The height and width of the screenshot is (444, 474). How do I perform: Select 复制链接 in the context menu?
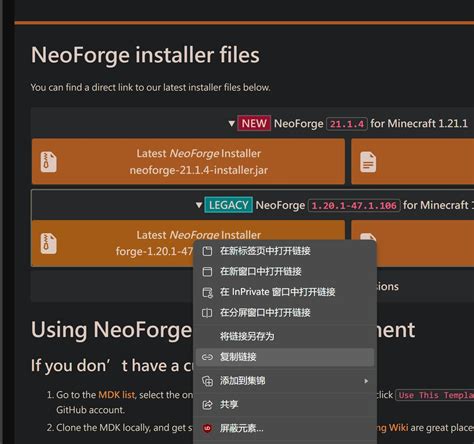tap(285, 357)
